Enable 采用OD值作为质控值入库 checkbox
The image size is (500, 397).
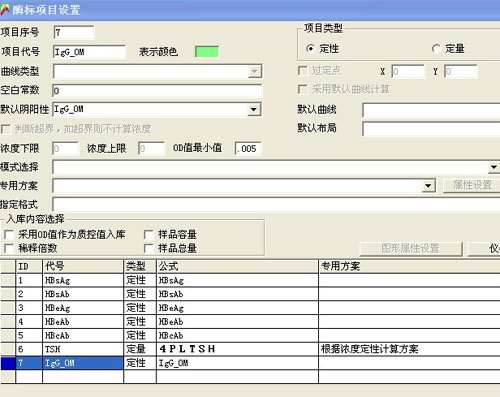tap(9, 235)
